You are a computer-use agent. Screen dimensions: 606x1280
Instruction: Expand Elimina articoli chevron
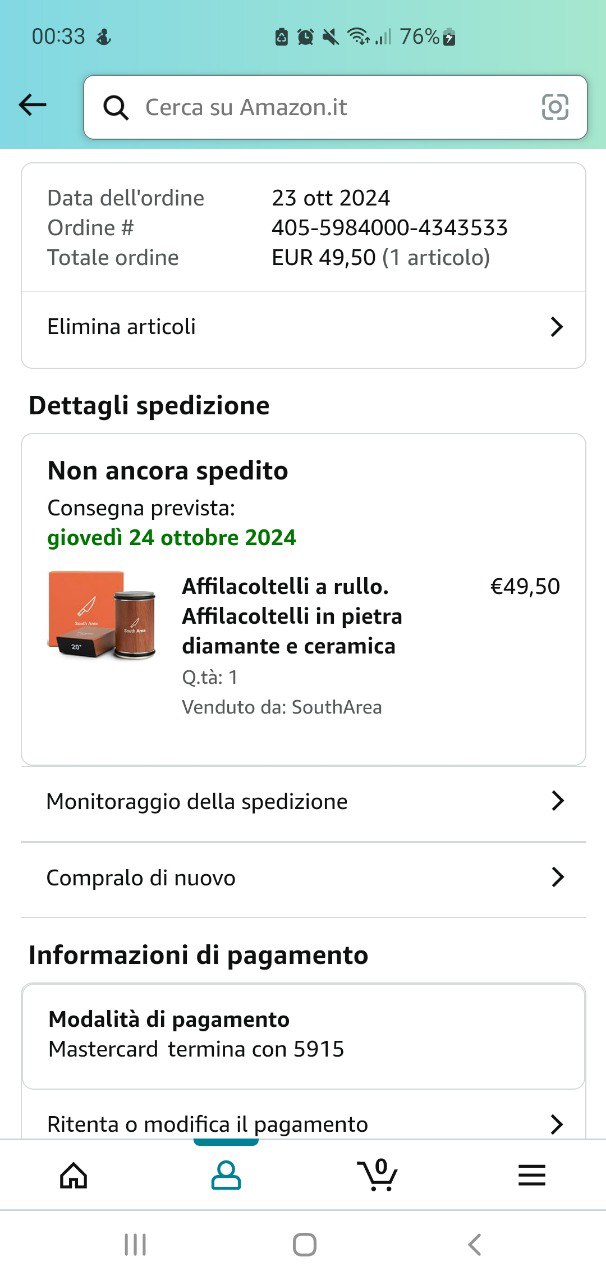(x=557, y=327)
